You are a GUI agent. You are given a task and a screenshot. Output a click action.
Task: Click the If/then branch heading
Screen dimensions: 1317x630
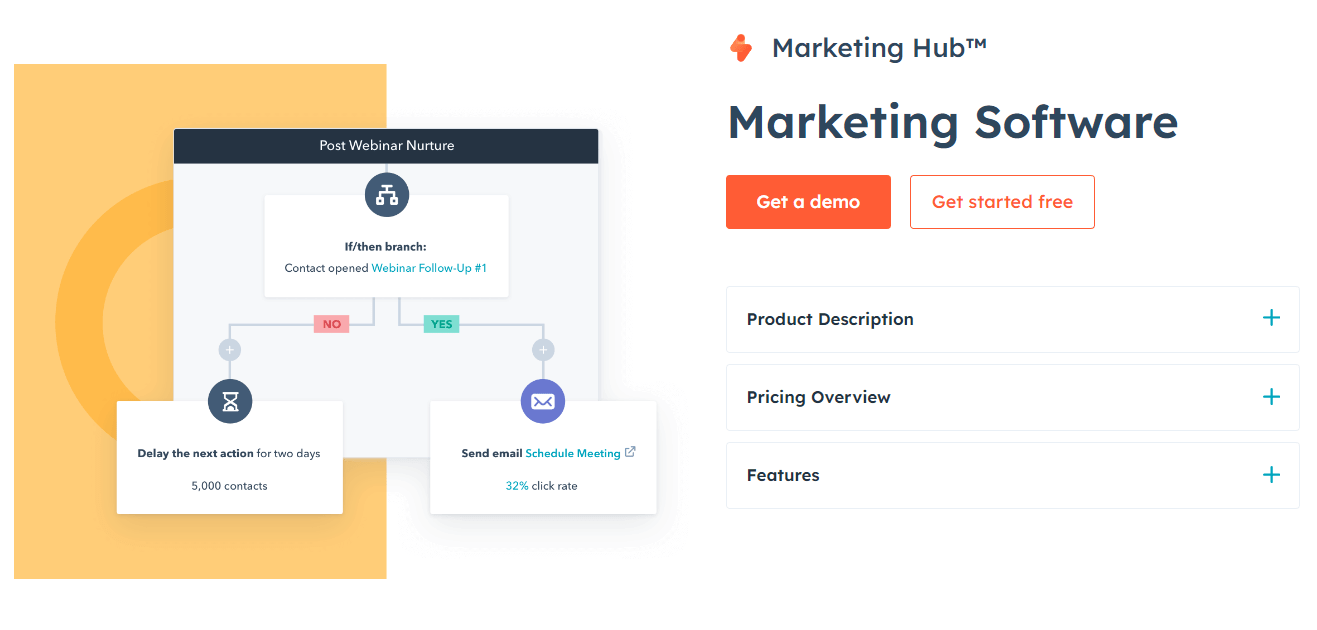pos(386,246)
